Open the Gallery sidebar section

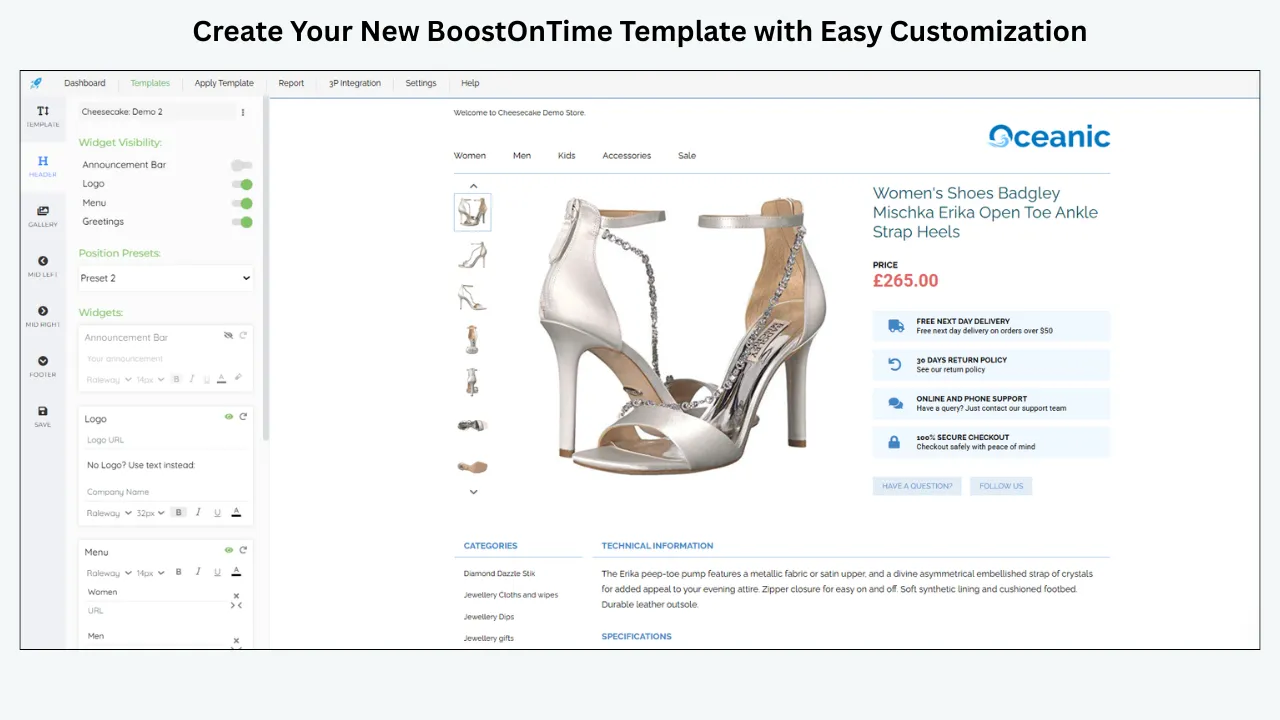pyautogui.click(x=43, y=216)
